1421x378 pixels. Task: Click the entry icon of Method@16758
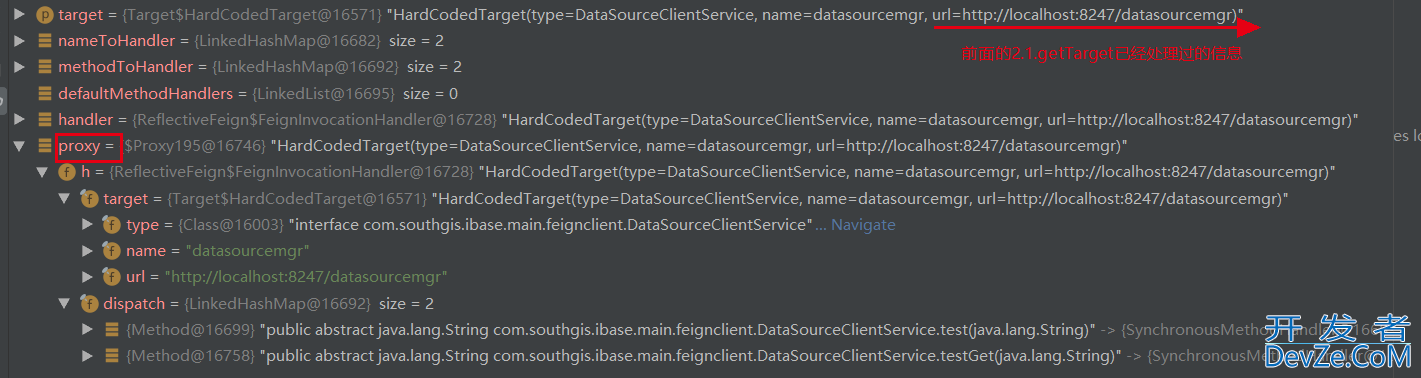(x=112, y=355)
